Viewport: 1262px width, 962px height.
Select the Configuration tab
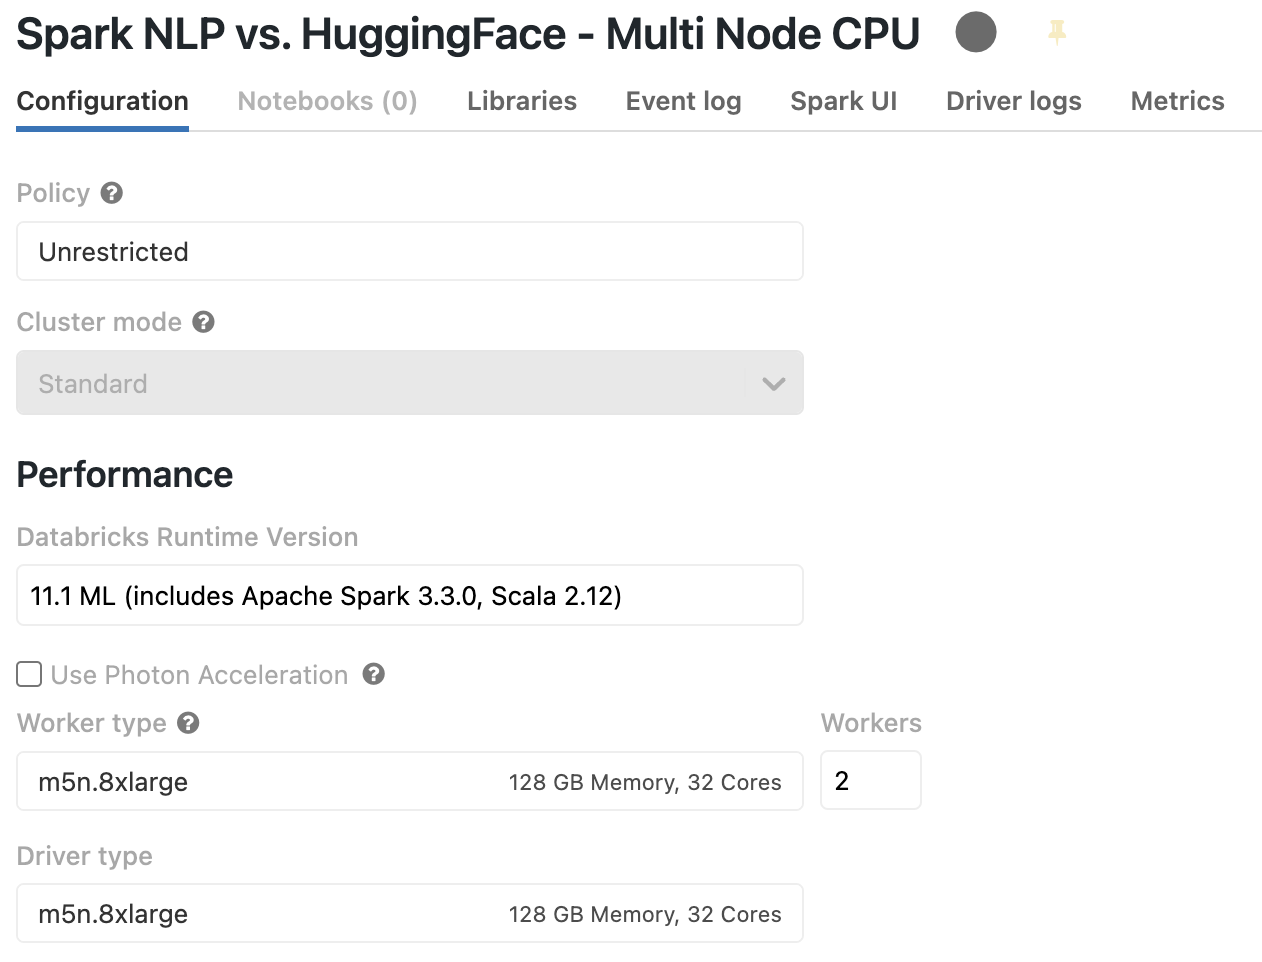tap(102, 101)
